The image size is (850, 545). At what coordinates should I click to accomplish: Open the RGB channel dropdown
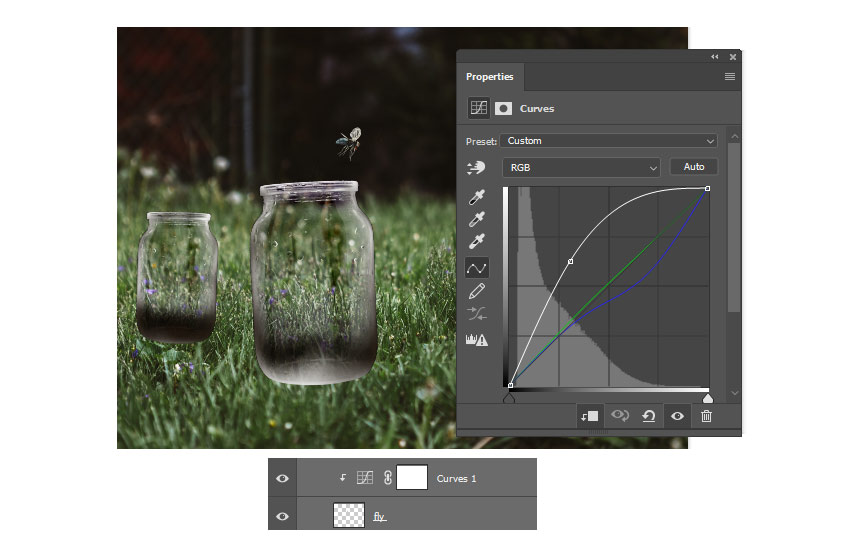582,167
